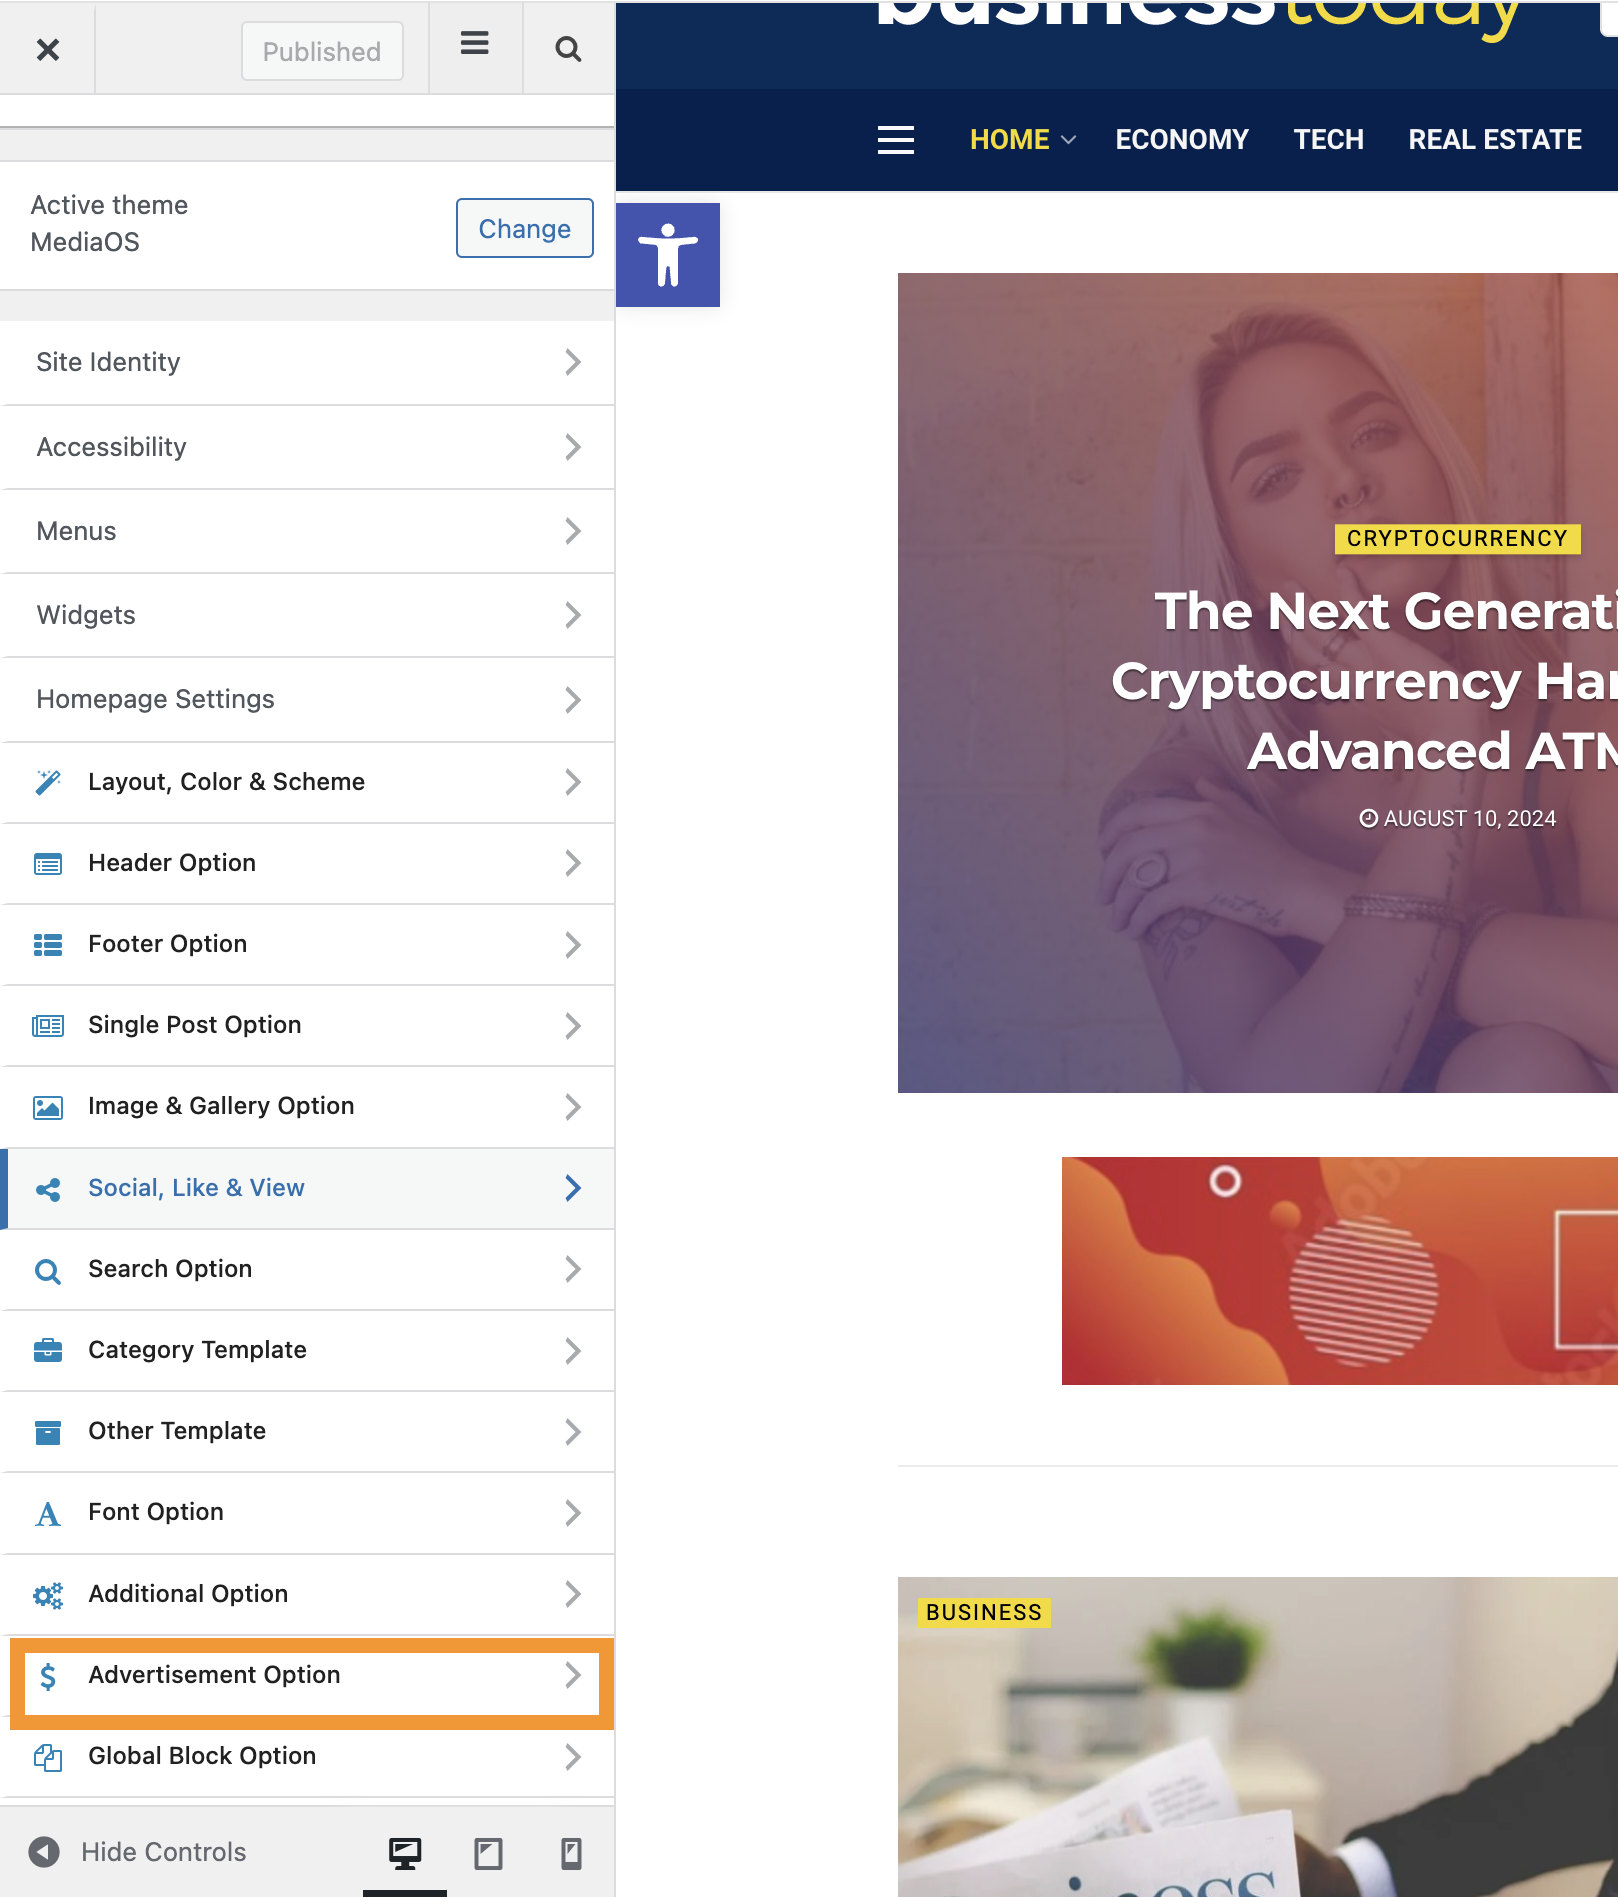Expand Homepage Settings panel chevron
Screen dimensions: 1618x1897
(x=572, y=699)
